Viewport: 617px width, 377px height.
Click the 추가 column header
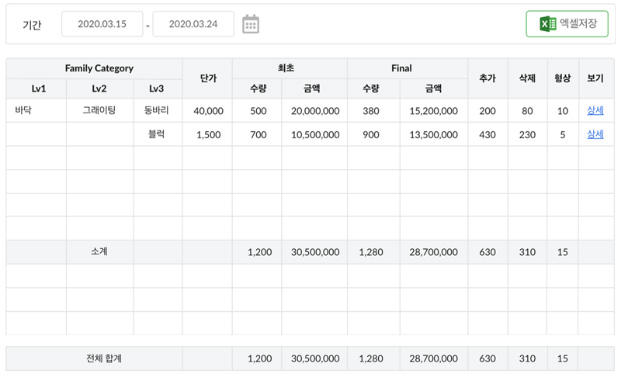tap(488, 78)
